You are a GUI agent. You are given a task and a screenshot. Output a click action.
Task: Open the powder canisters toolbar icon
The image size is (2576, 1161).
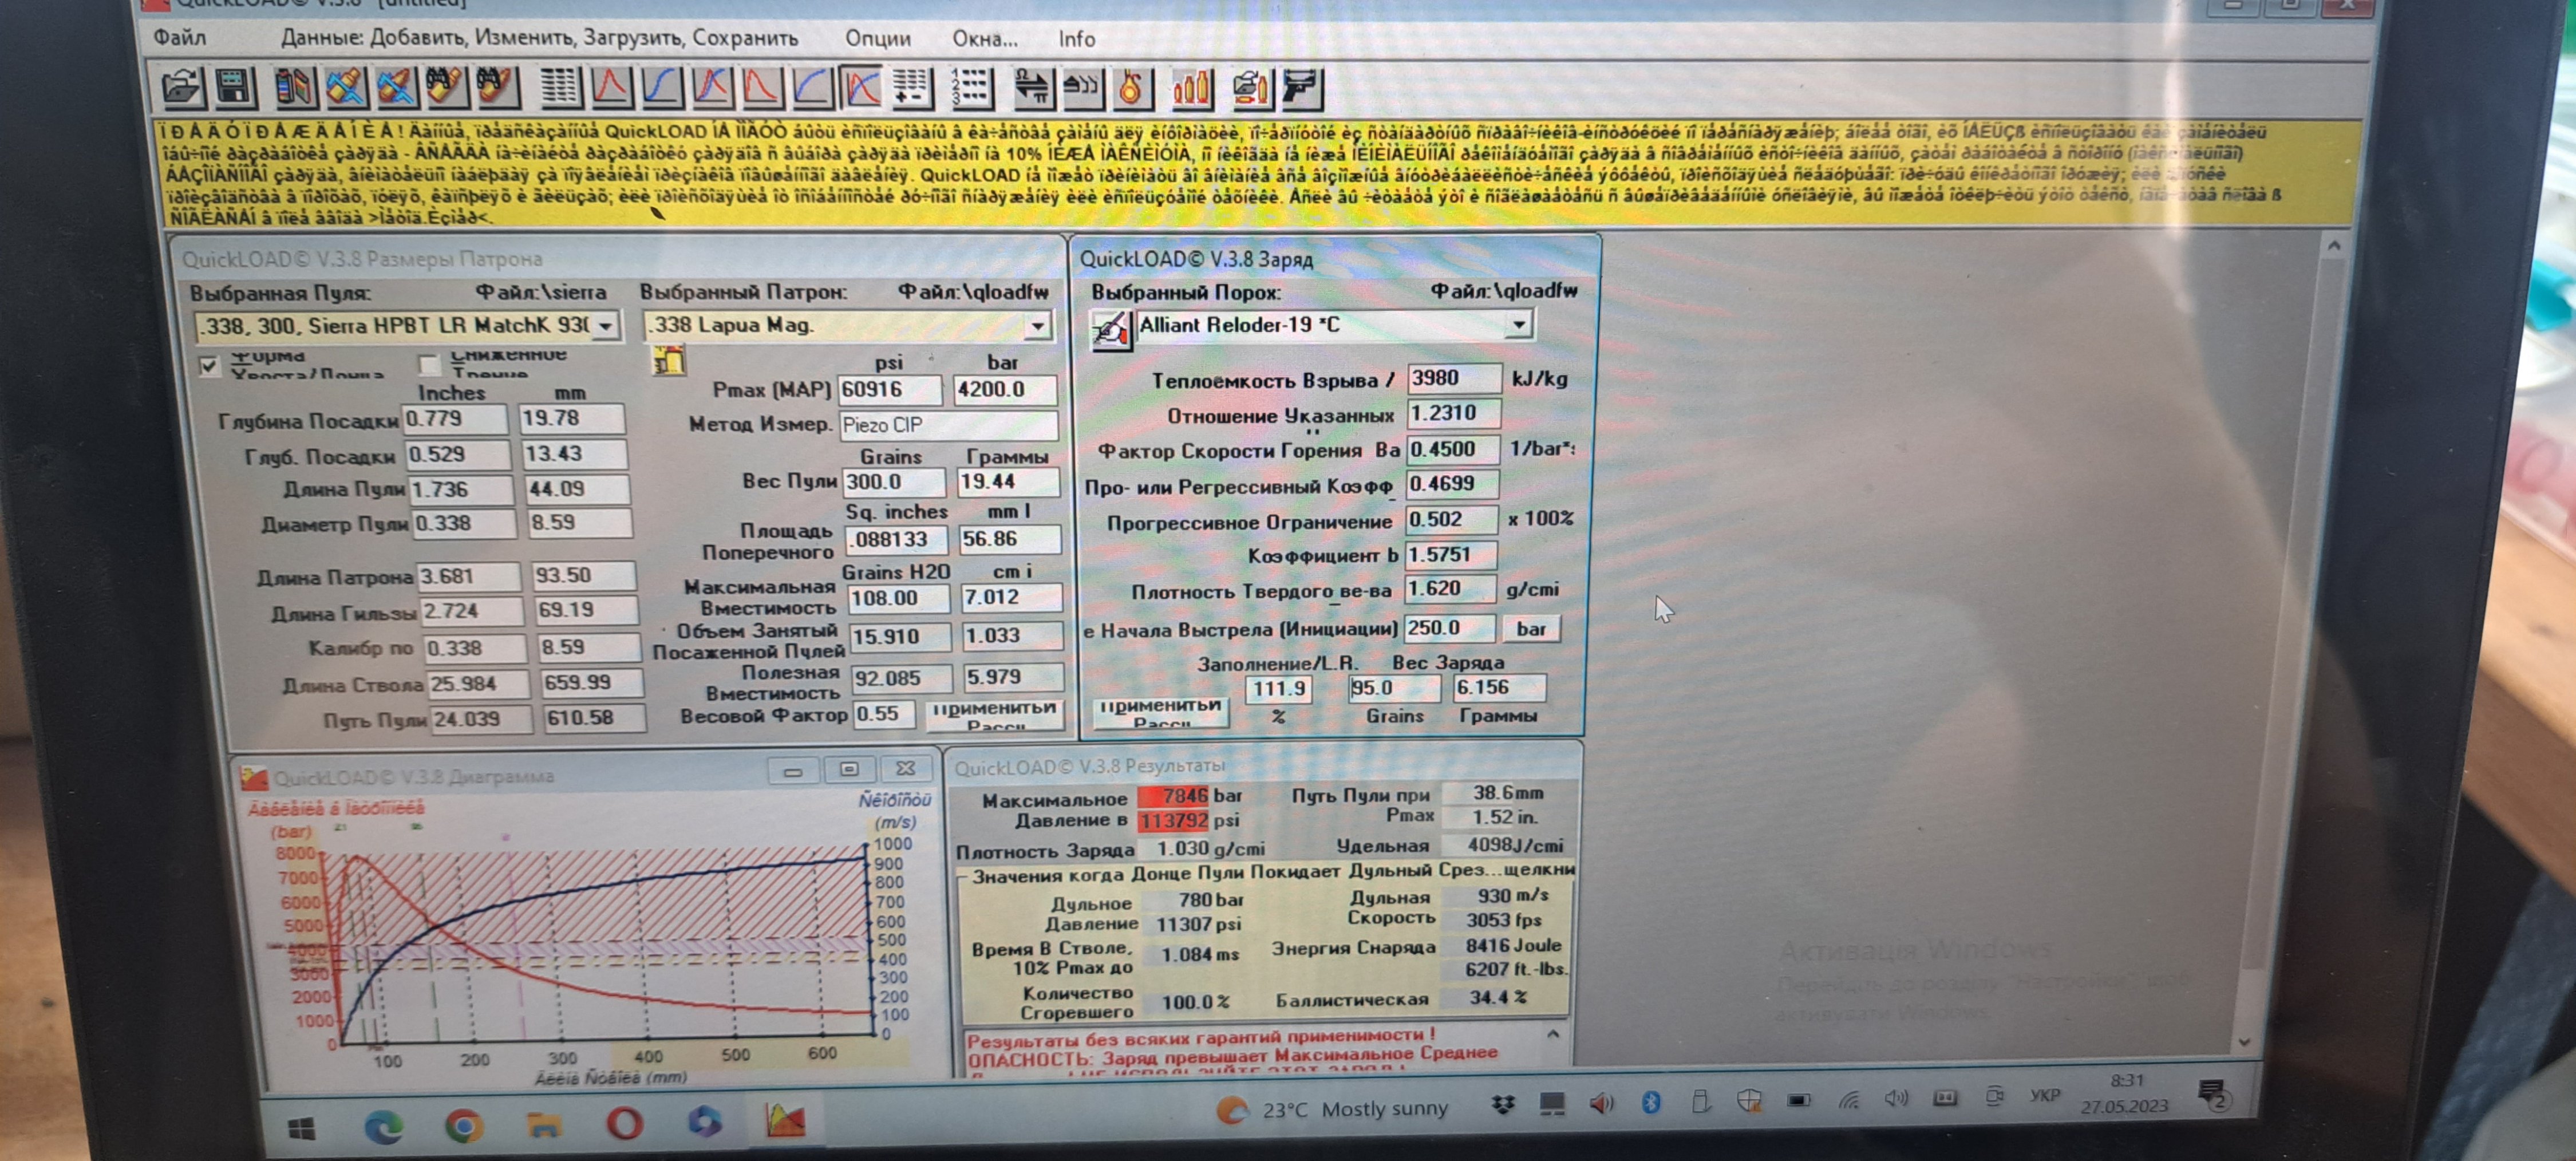[x=294, y=88]
